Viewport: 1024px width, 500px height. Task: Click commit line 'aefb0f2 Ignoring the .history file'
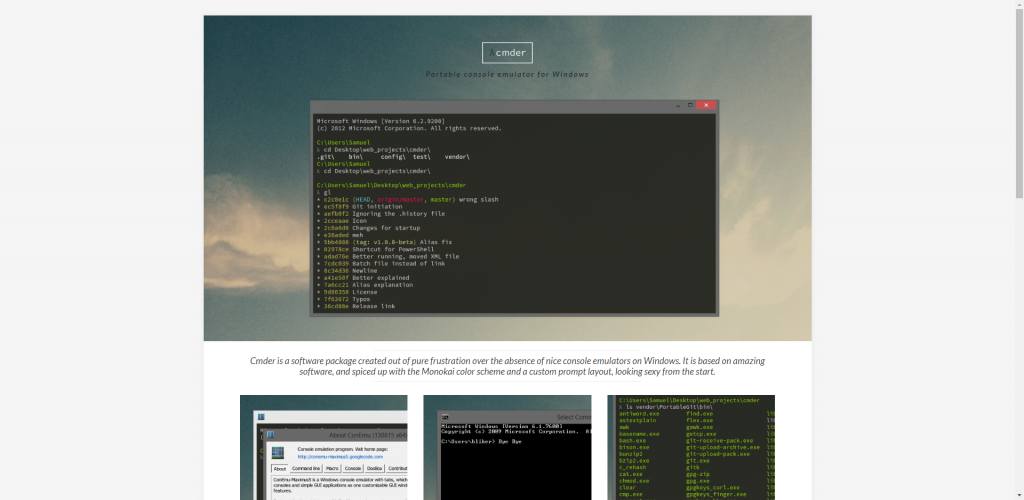coord(381,213)
